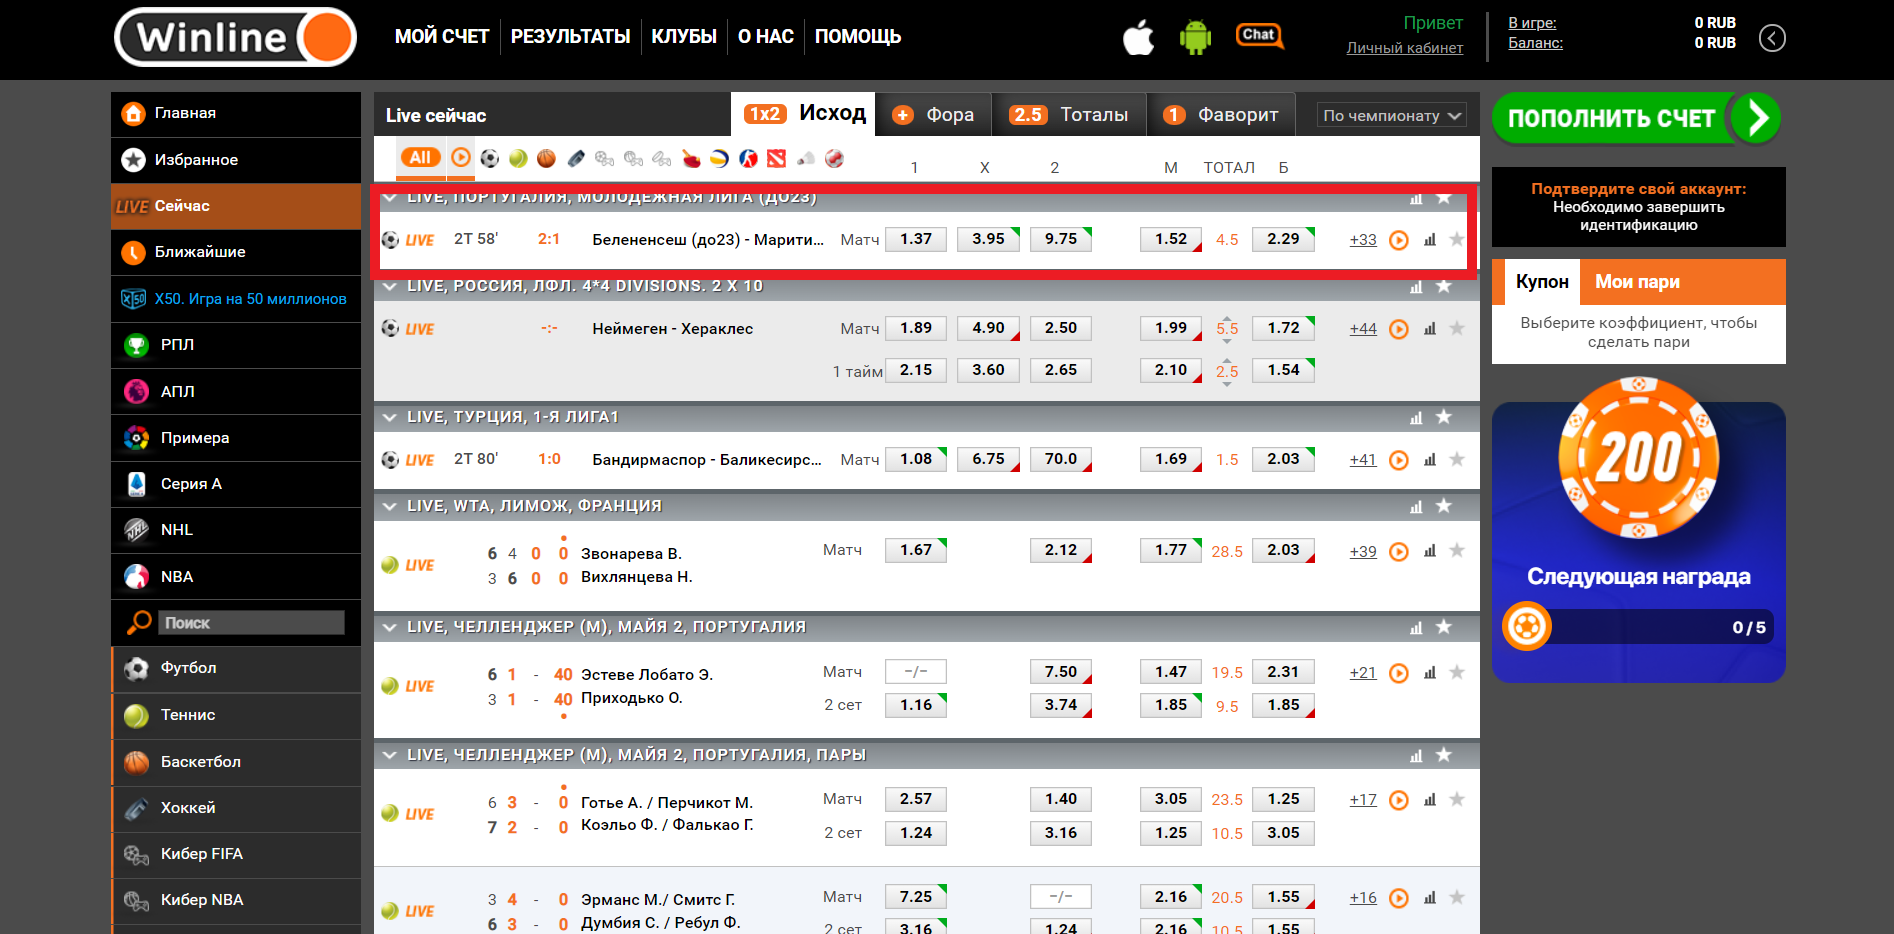Watch Бандирмаспор - Баликесирспор video stream
The width and height of the screenshot is (1894, 934).
pyautogui.click(x=1399, y=460)
